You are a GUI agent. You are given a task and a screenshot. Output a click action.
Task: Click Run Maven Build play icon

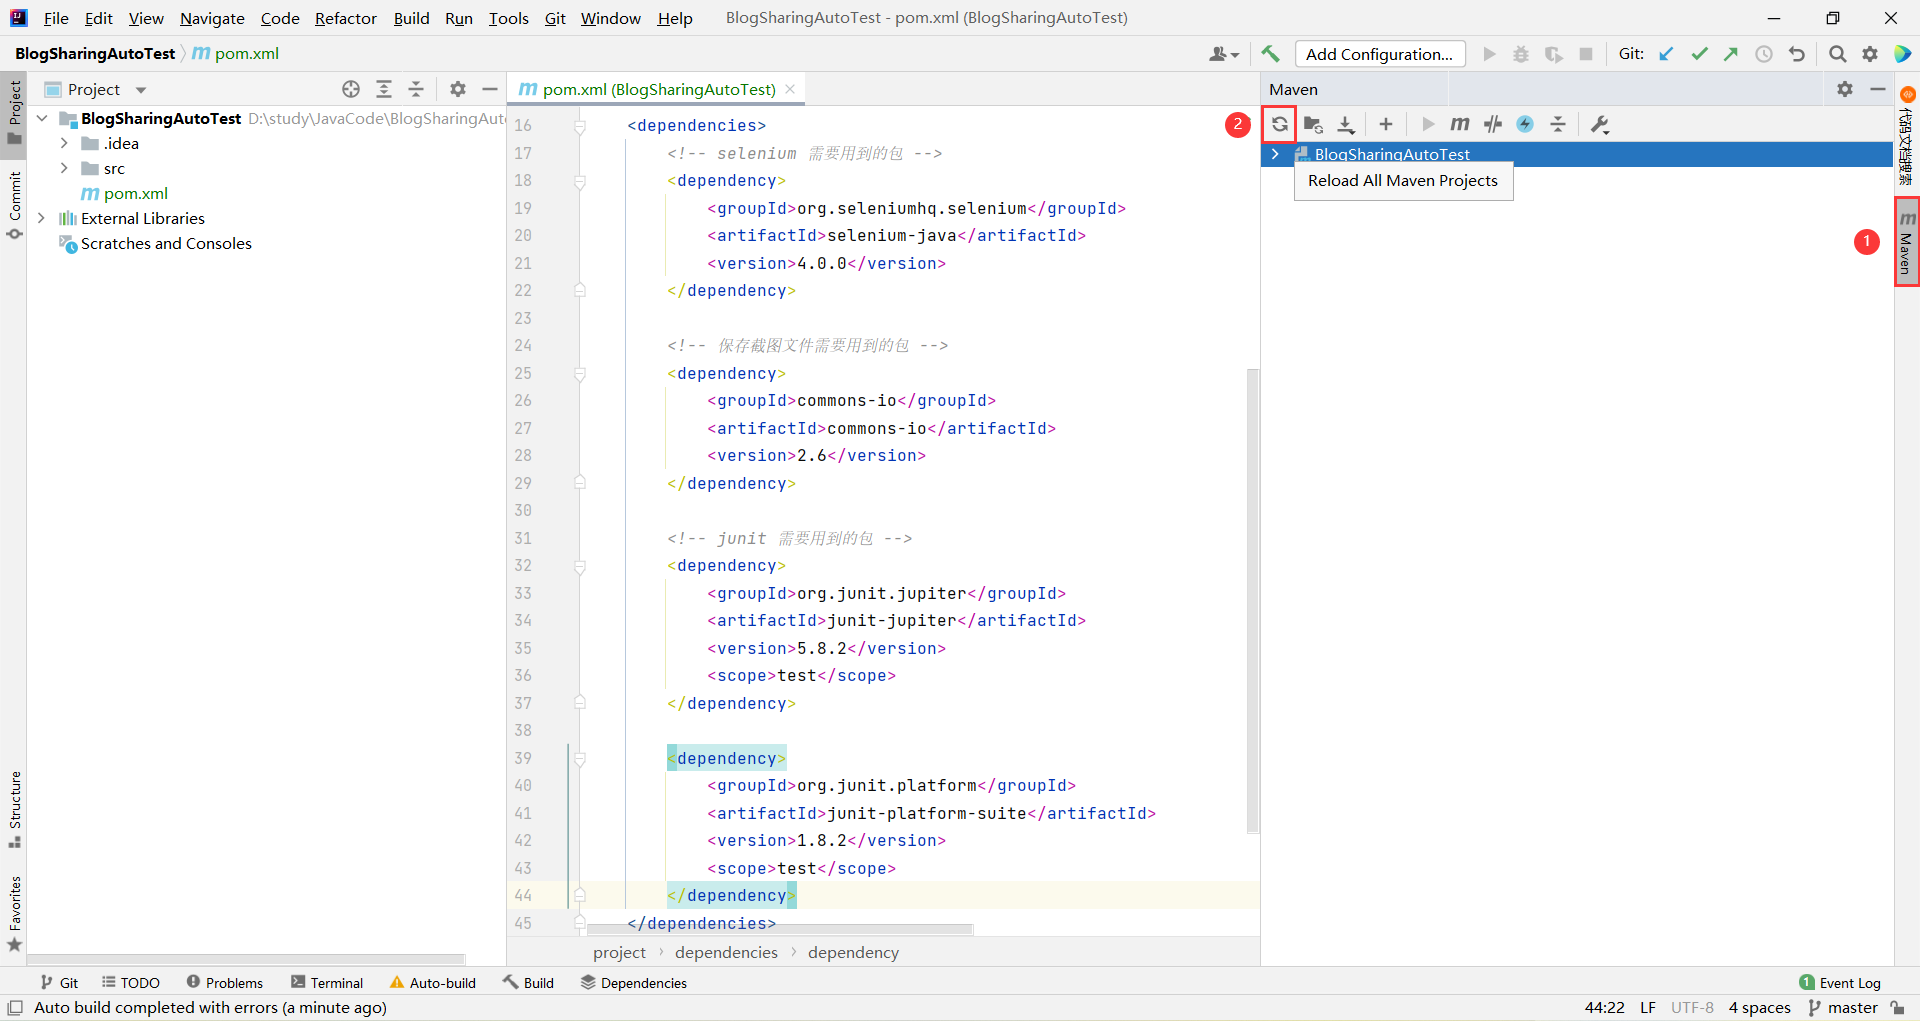click(1428, 124)
